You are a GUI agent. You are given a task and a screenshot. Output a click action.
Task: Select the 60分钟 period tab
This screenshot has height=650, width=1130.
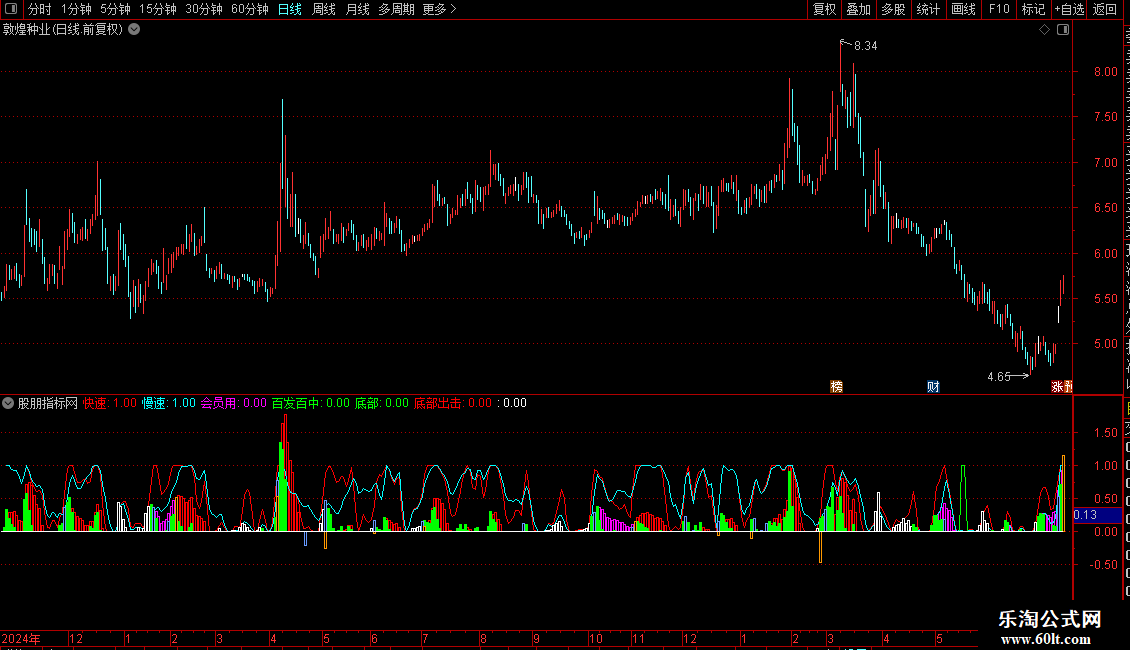click(x=250, y=9)
